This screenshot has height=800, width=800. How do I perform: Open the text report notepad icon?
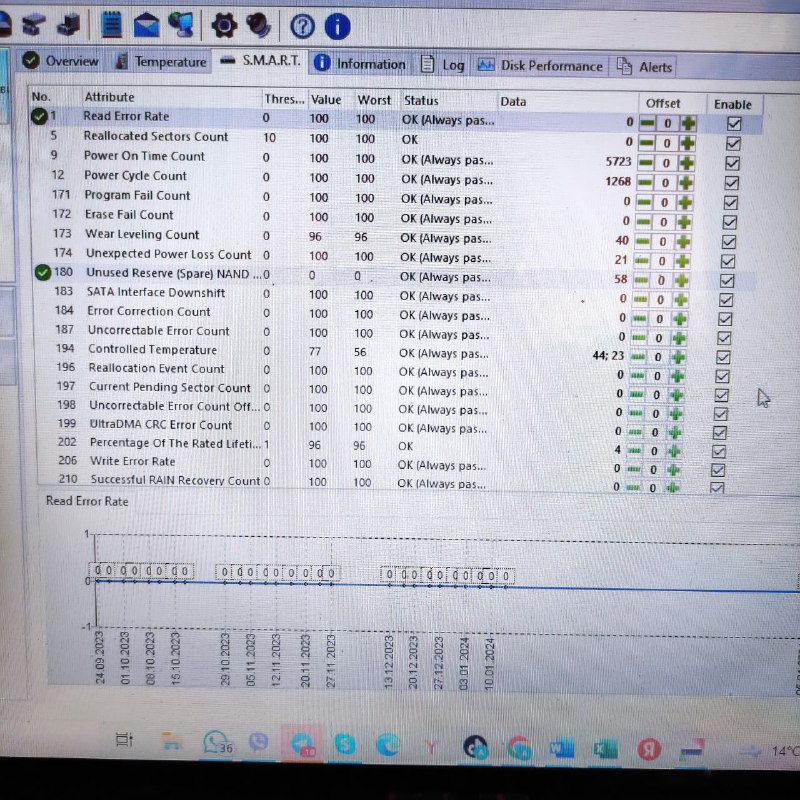[112, 24]
